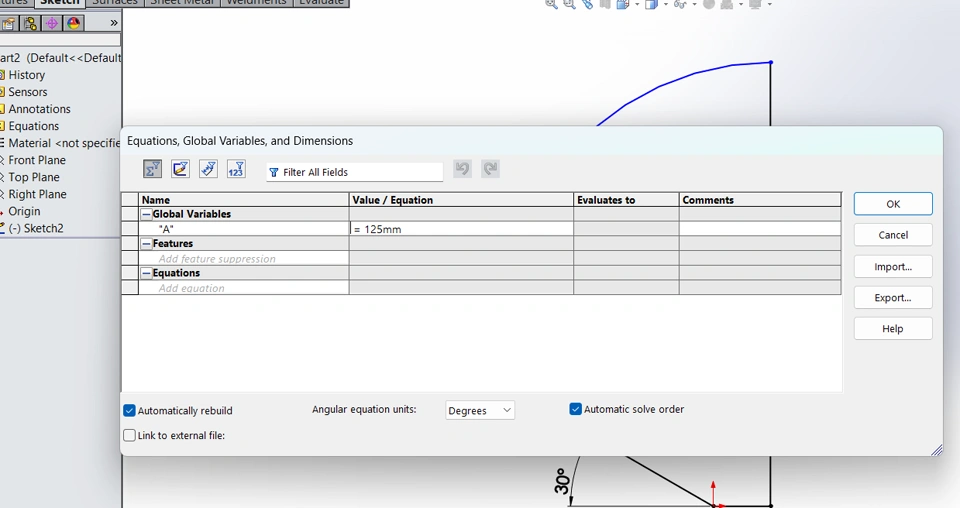Expand more FeatureManager tabs with the » chevron
The width and height of the screenshot is (960, 508).
113,23
